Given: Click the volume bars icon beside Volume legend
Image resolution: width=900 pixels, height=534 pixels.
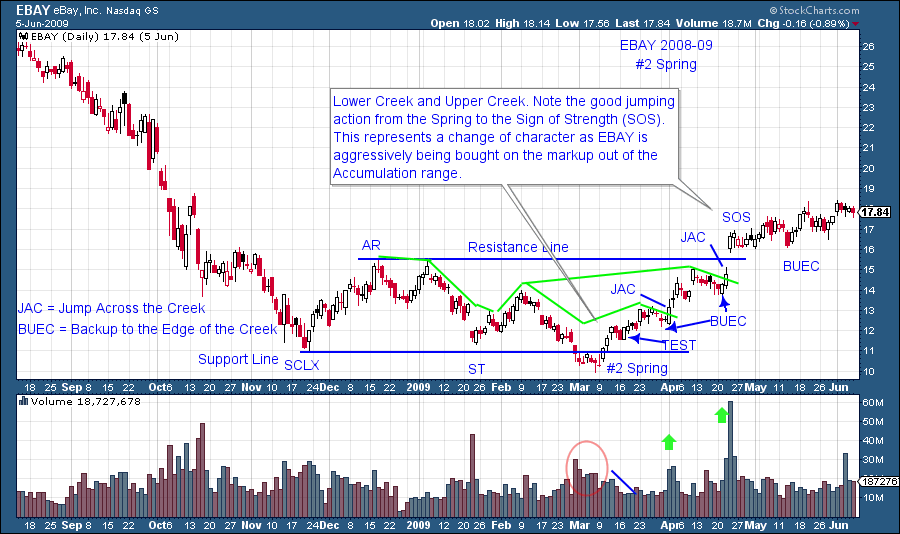Looking at the screenshot, I should pos(24,401).
